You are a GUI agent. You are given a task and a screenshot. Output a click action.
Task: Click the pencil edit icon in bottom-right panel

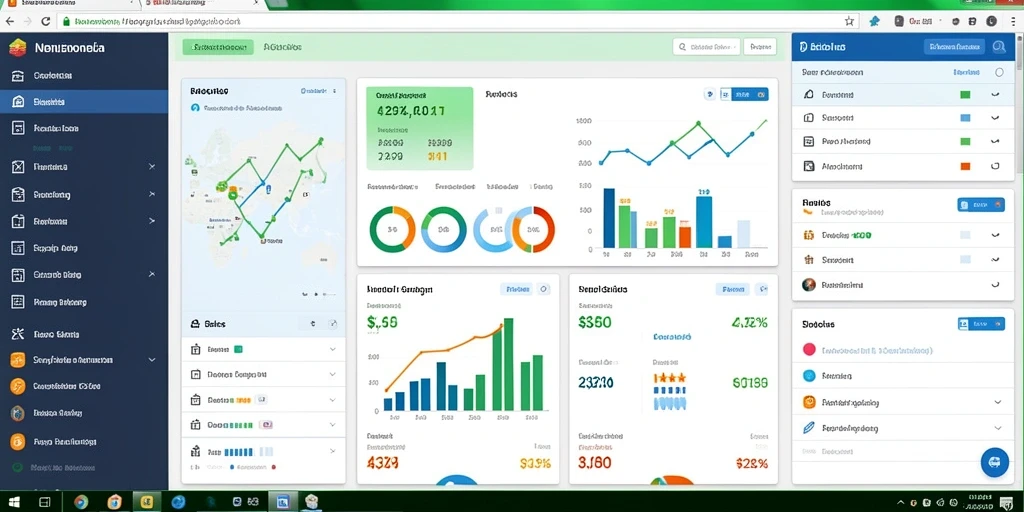[x=808, y=428]
